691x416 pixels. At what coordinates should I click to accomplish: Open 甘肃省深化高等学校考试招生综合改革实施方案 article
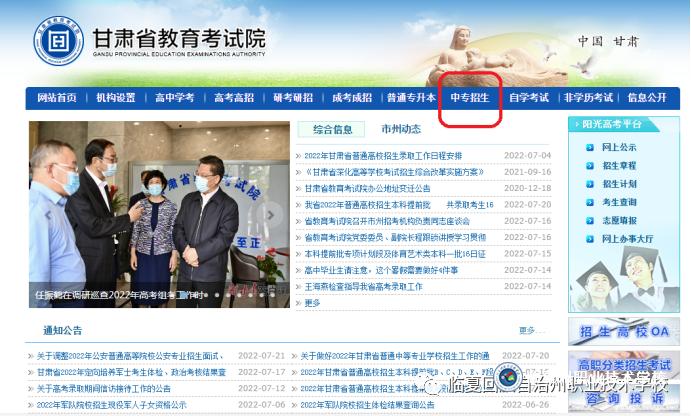394,172
